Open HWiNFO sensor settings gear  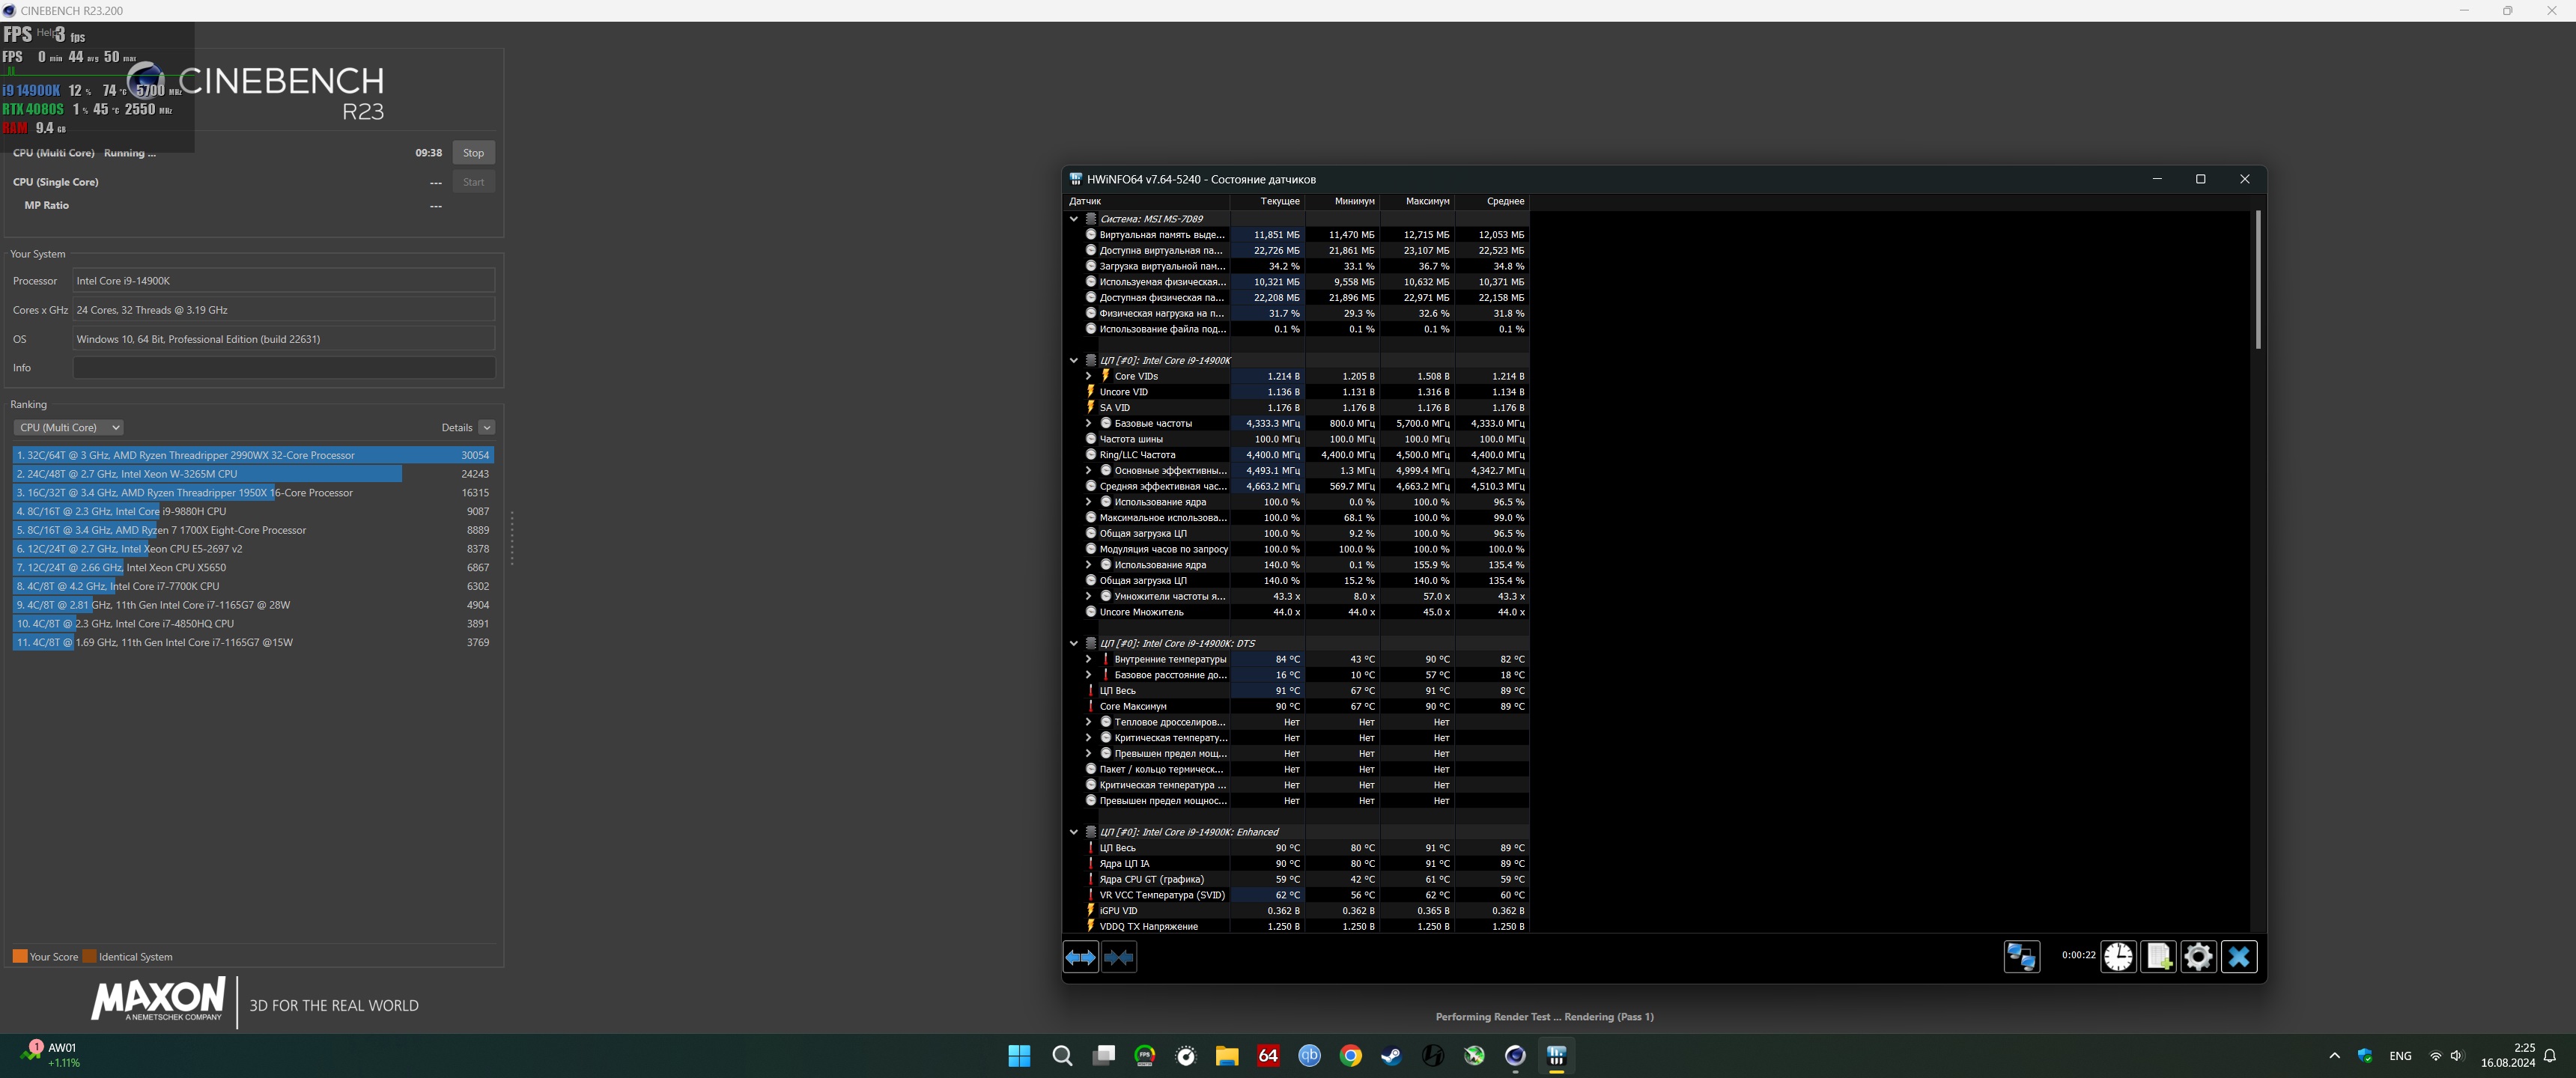[2198, 957]
